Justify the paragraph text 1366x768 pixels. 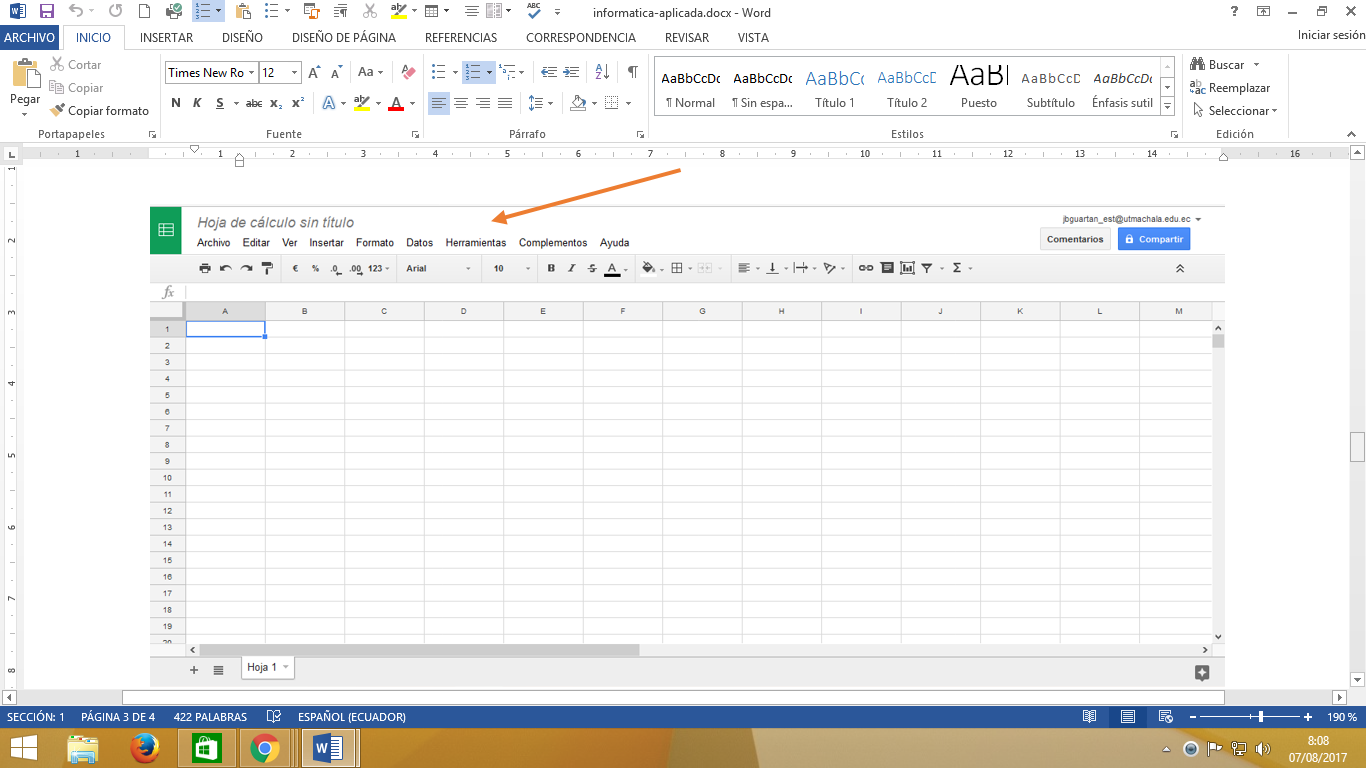tap(505, 103)
